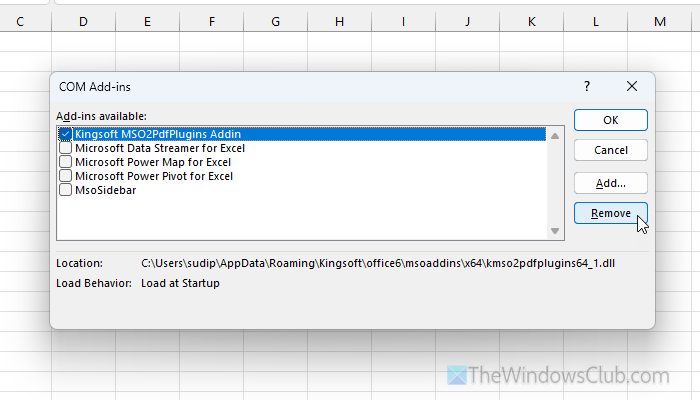700x400 pixels.
Task: Uncheck Kingsoft MSO2PdfPlugins Addin checkbox
Action: click(65, 134)
